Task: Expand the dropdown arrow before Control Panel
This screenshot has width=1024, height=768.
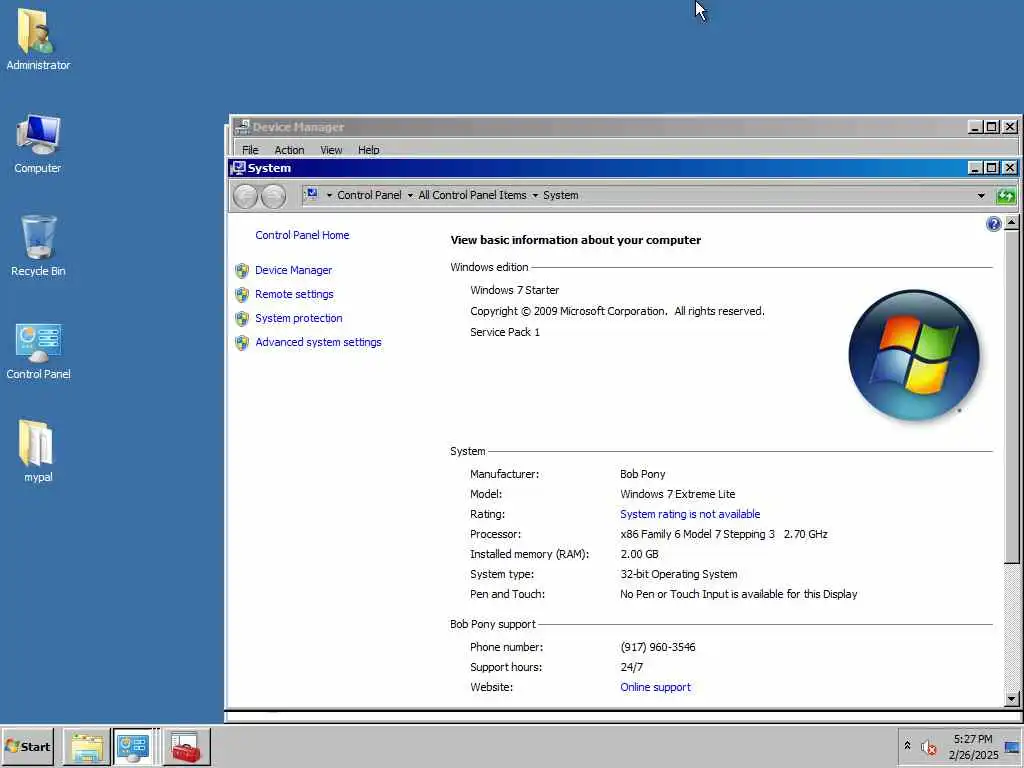Action: (x=329, y=195)
